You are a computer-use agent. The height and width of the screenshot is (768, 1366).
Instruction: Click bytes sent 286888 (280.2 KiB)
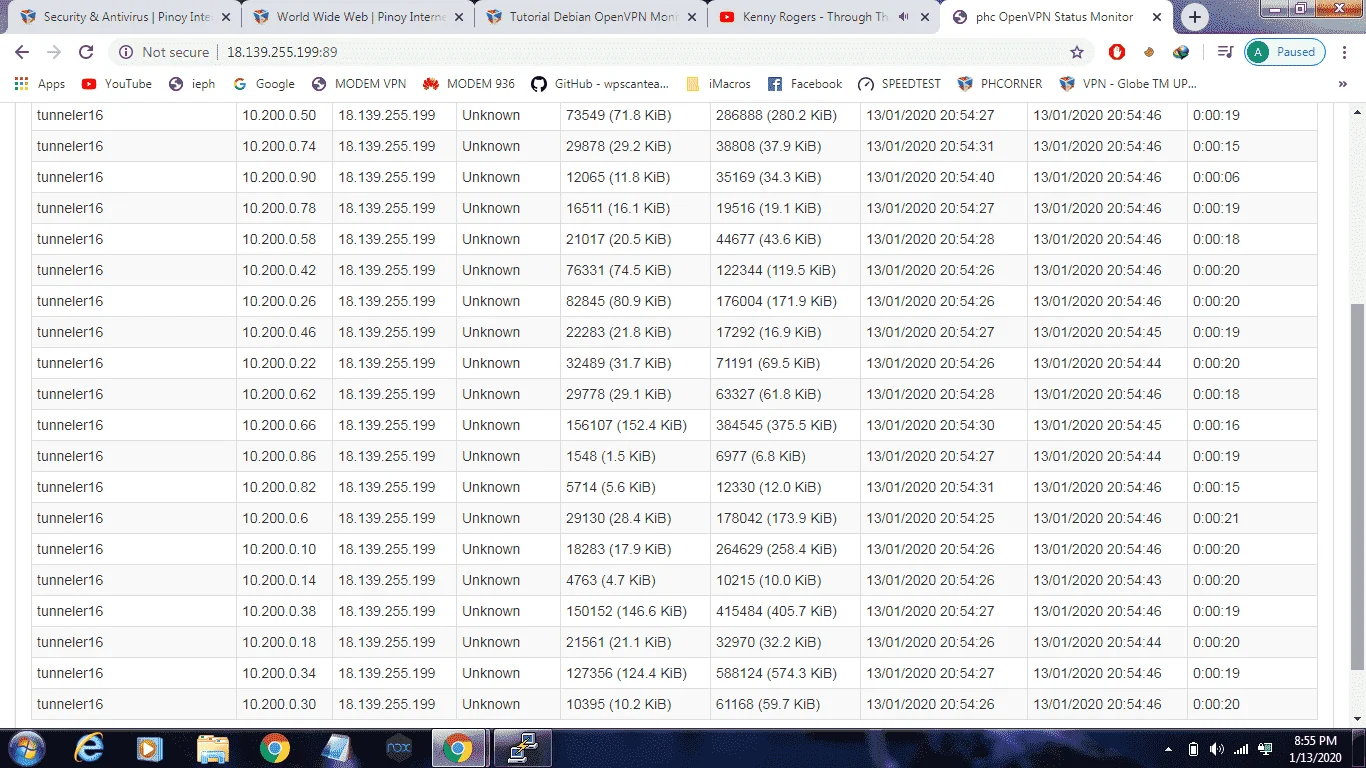777,115
